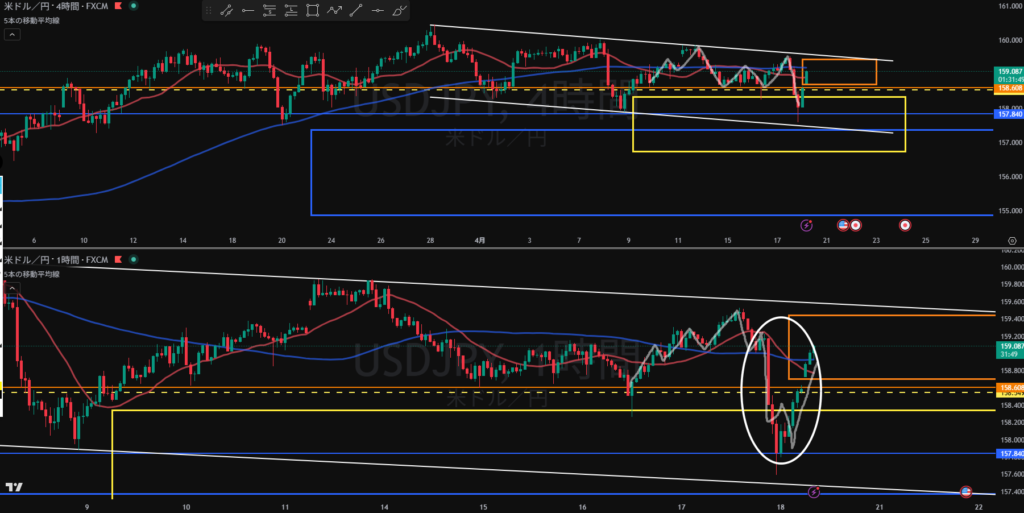Pick the long position tool marked L
This screenshot has width=1024, height=513.
click(x=291, y=12)
